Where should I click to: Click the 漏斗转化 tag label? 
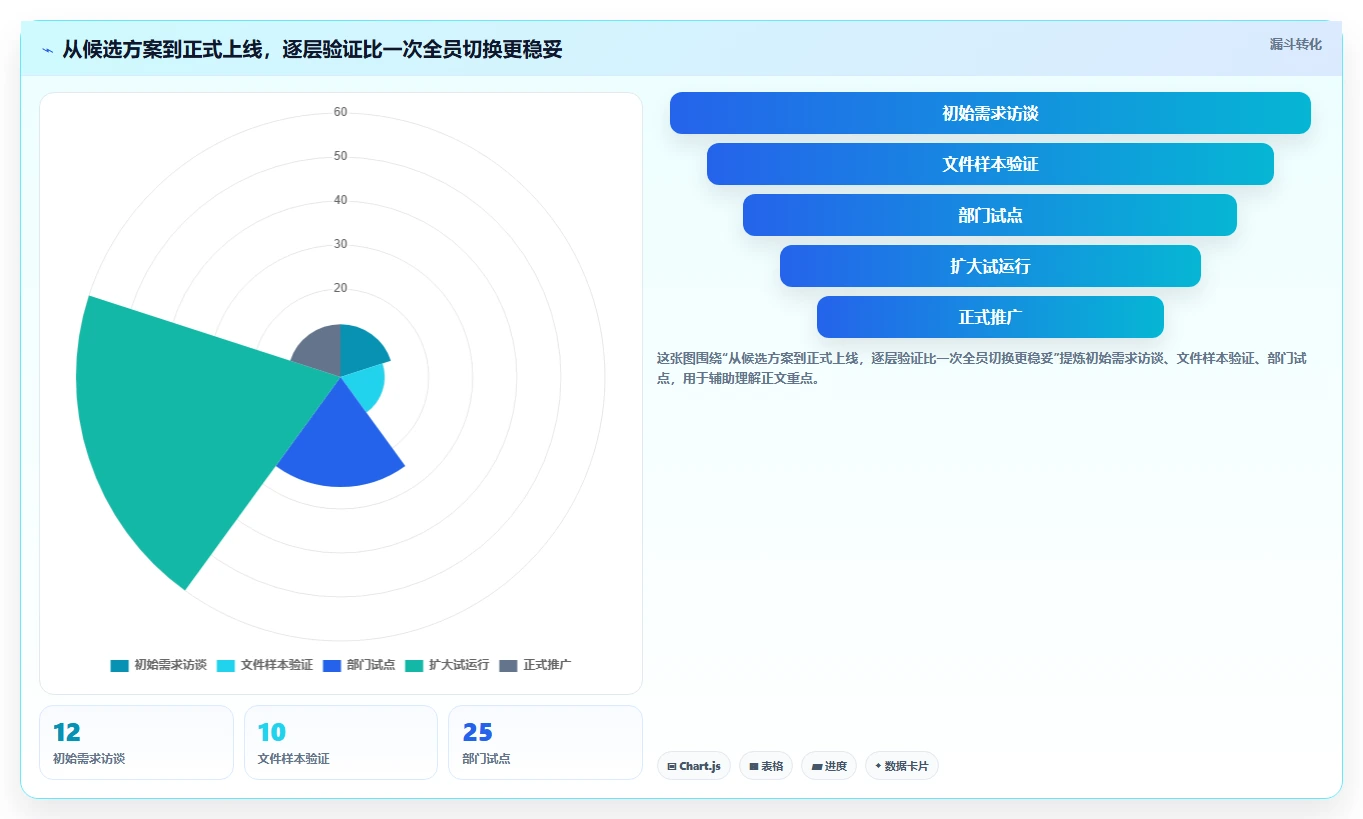click(1295, 45)
